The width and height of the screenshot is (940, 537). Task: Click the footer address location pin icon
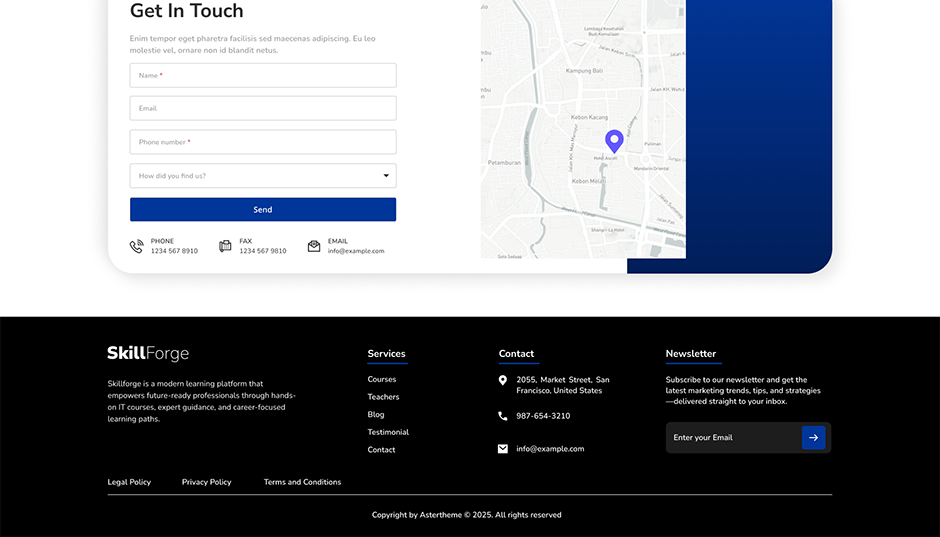[503, 380]
